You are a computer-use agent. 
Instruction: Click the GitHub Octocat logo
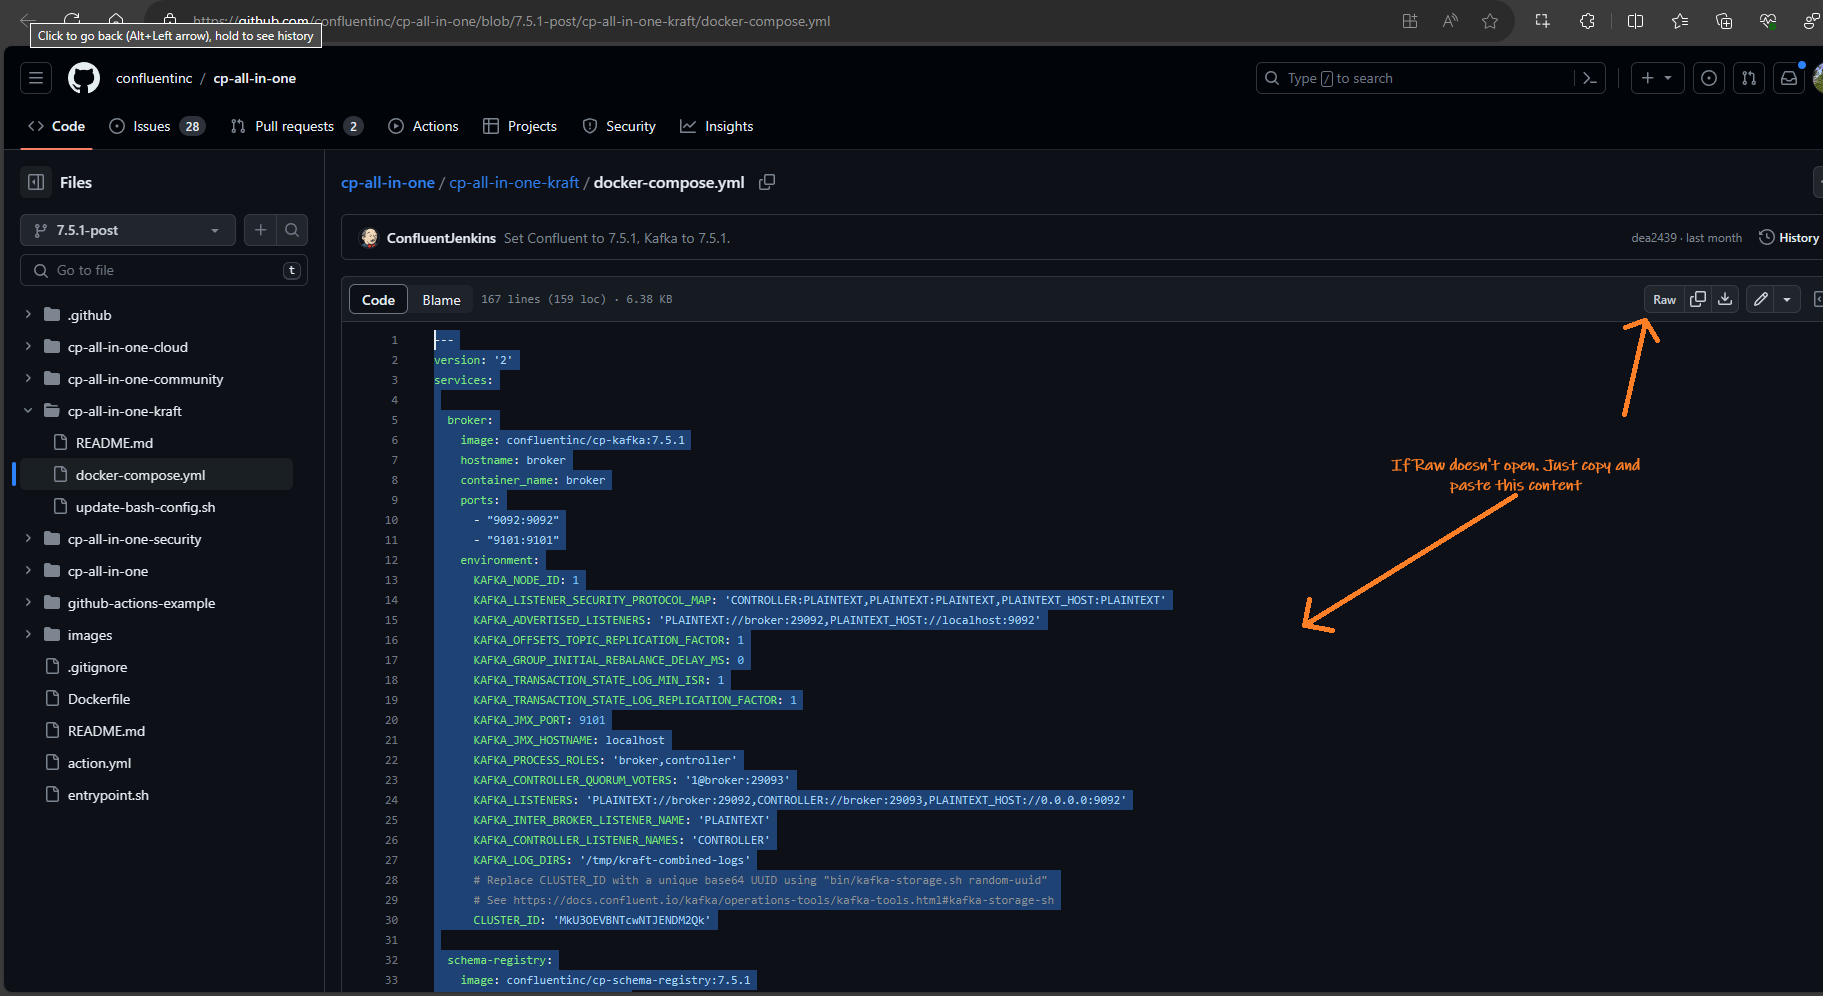[84, 78]
